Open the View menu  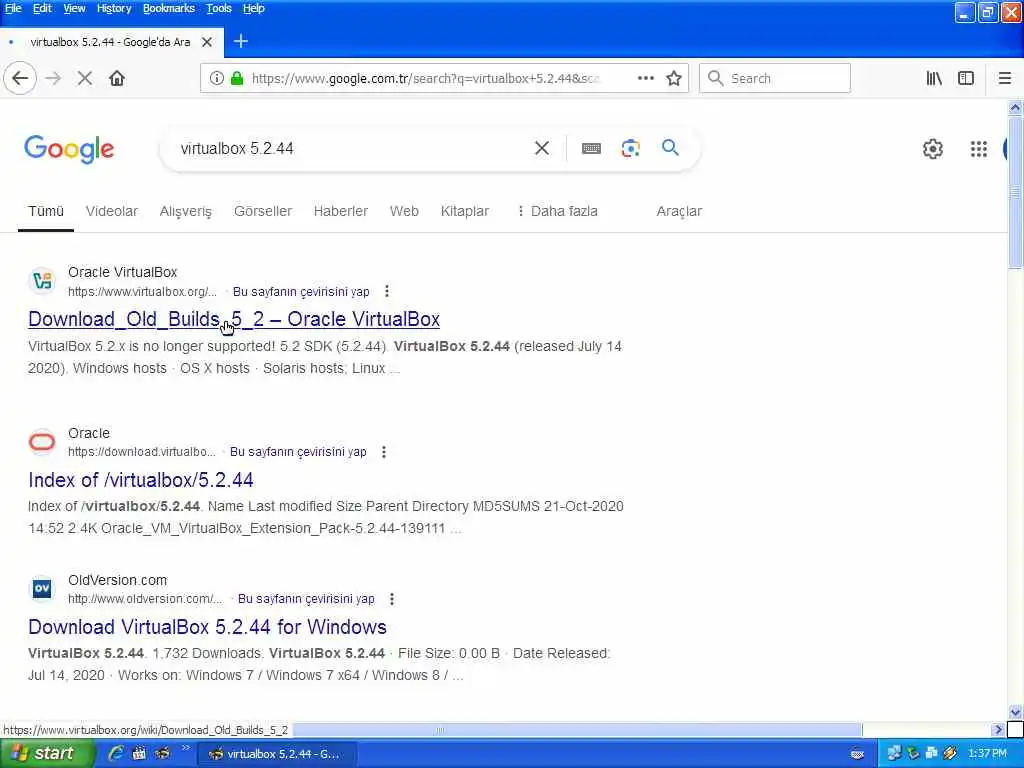click(74, 8)
